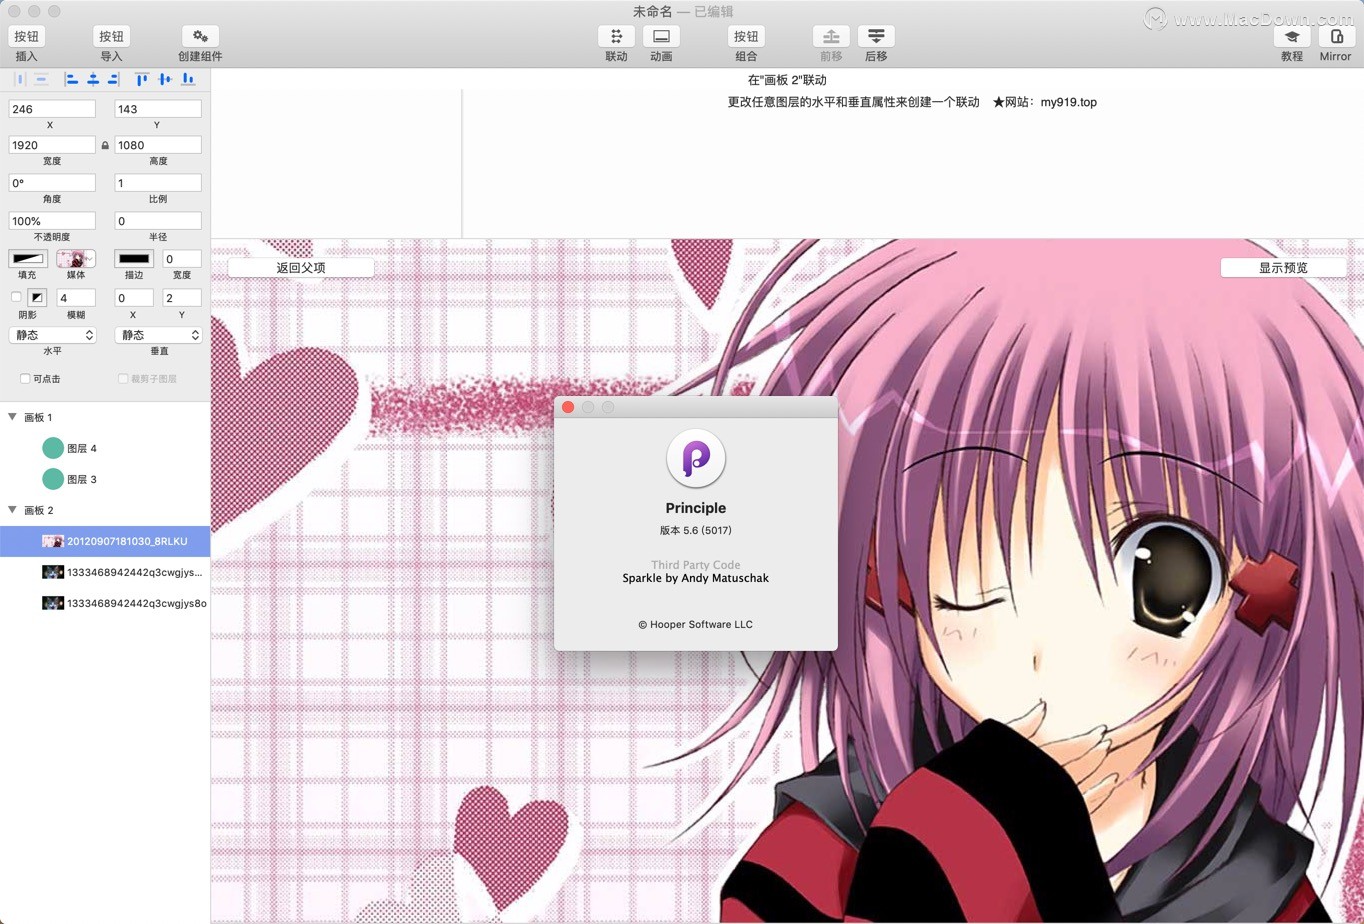Image resolution: width=1364 pixels, height=924 pixels.
Task: Click the 导入 (Import) toolbar button
Action: click(x=111, y=36)
